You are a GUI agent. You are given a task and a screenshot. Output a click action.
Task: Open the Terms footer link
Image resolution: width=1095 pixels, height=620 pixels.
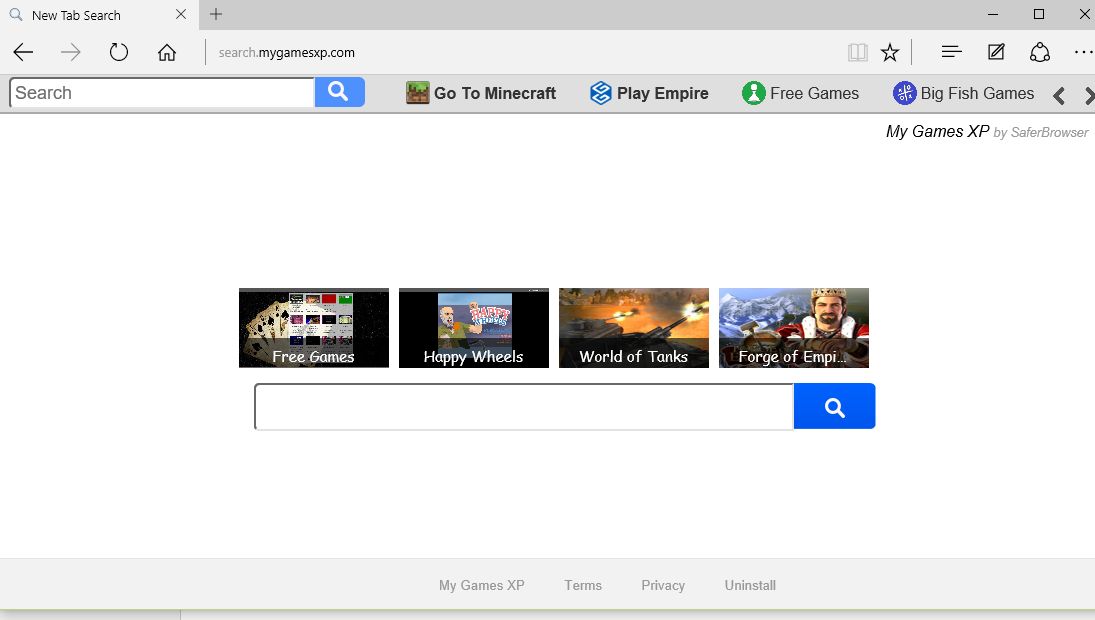(x=583, y=585)
